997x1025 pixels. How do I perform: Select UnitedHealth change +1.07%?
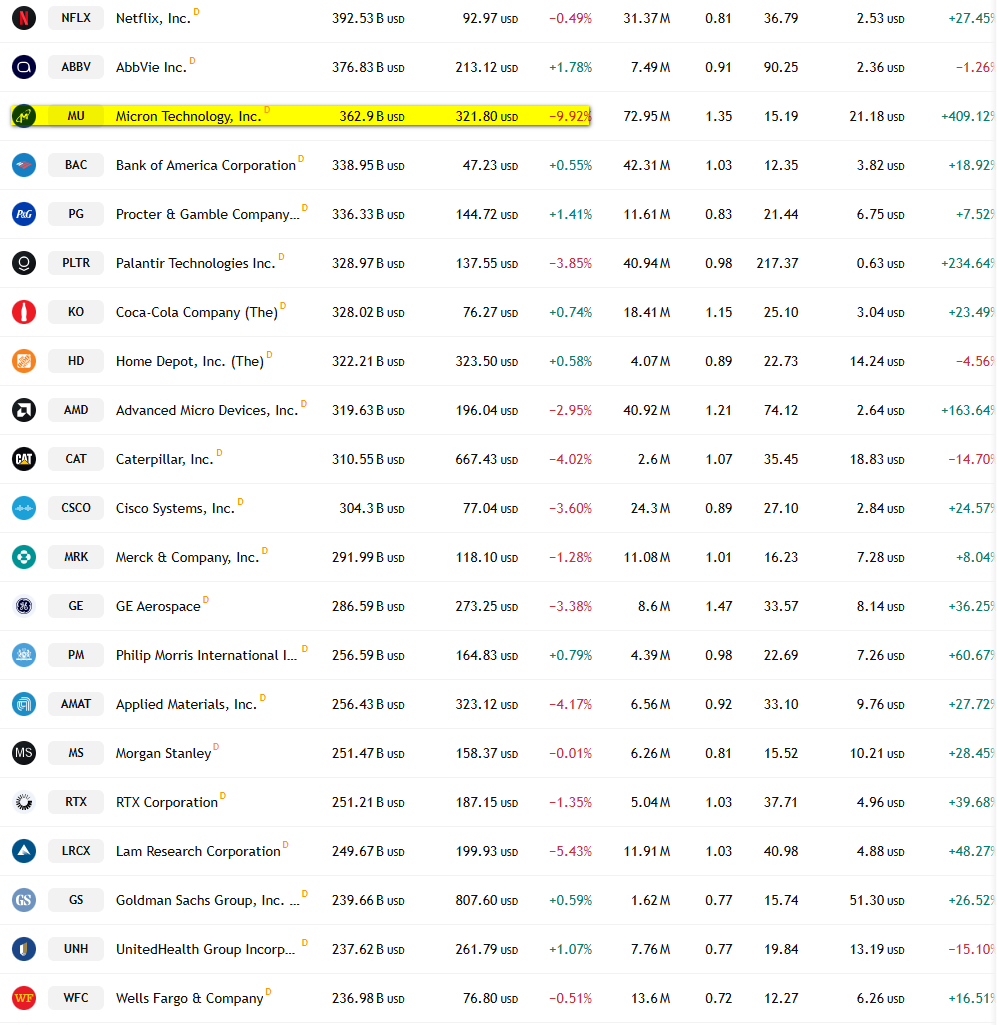[x=570, y=950]
